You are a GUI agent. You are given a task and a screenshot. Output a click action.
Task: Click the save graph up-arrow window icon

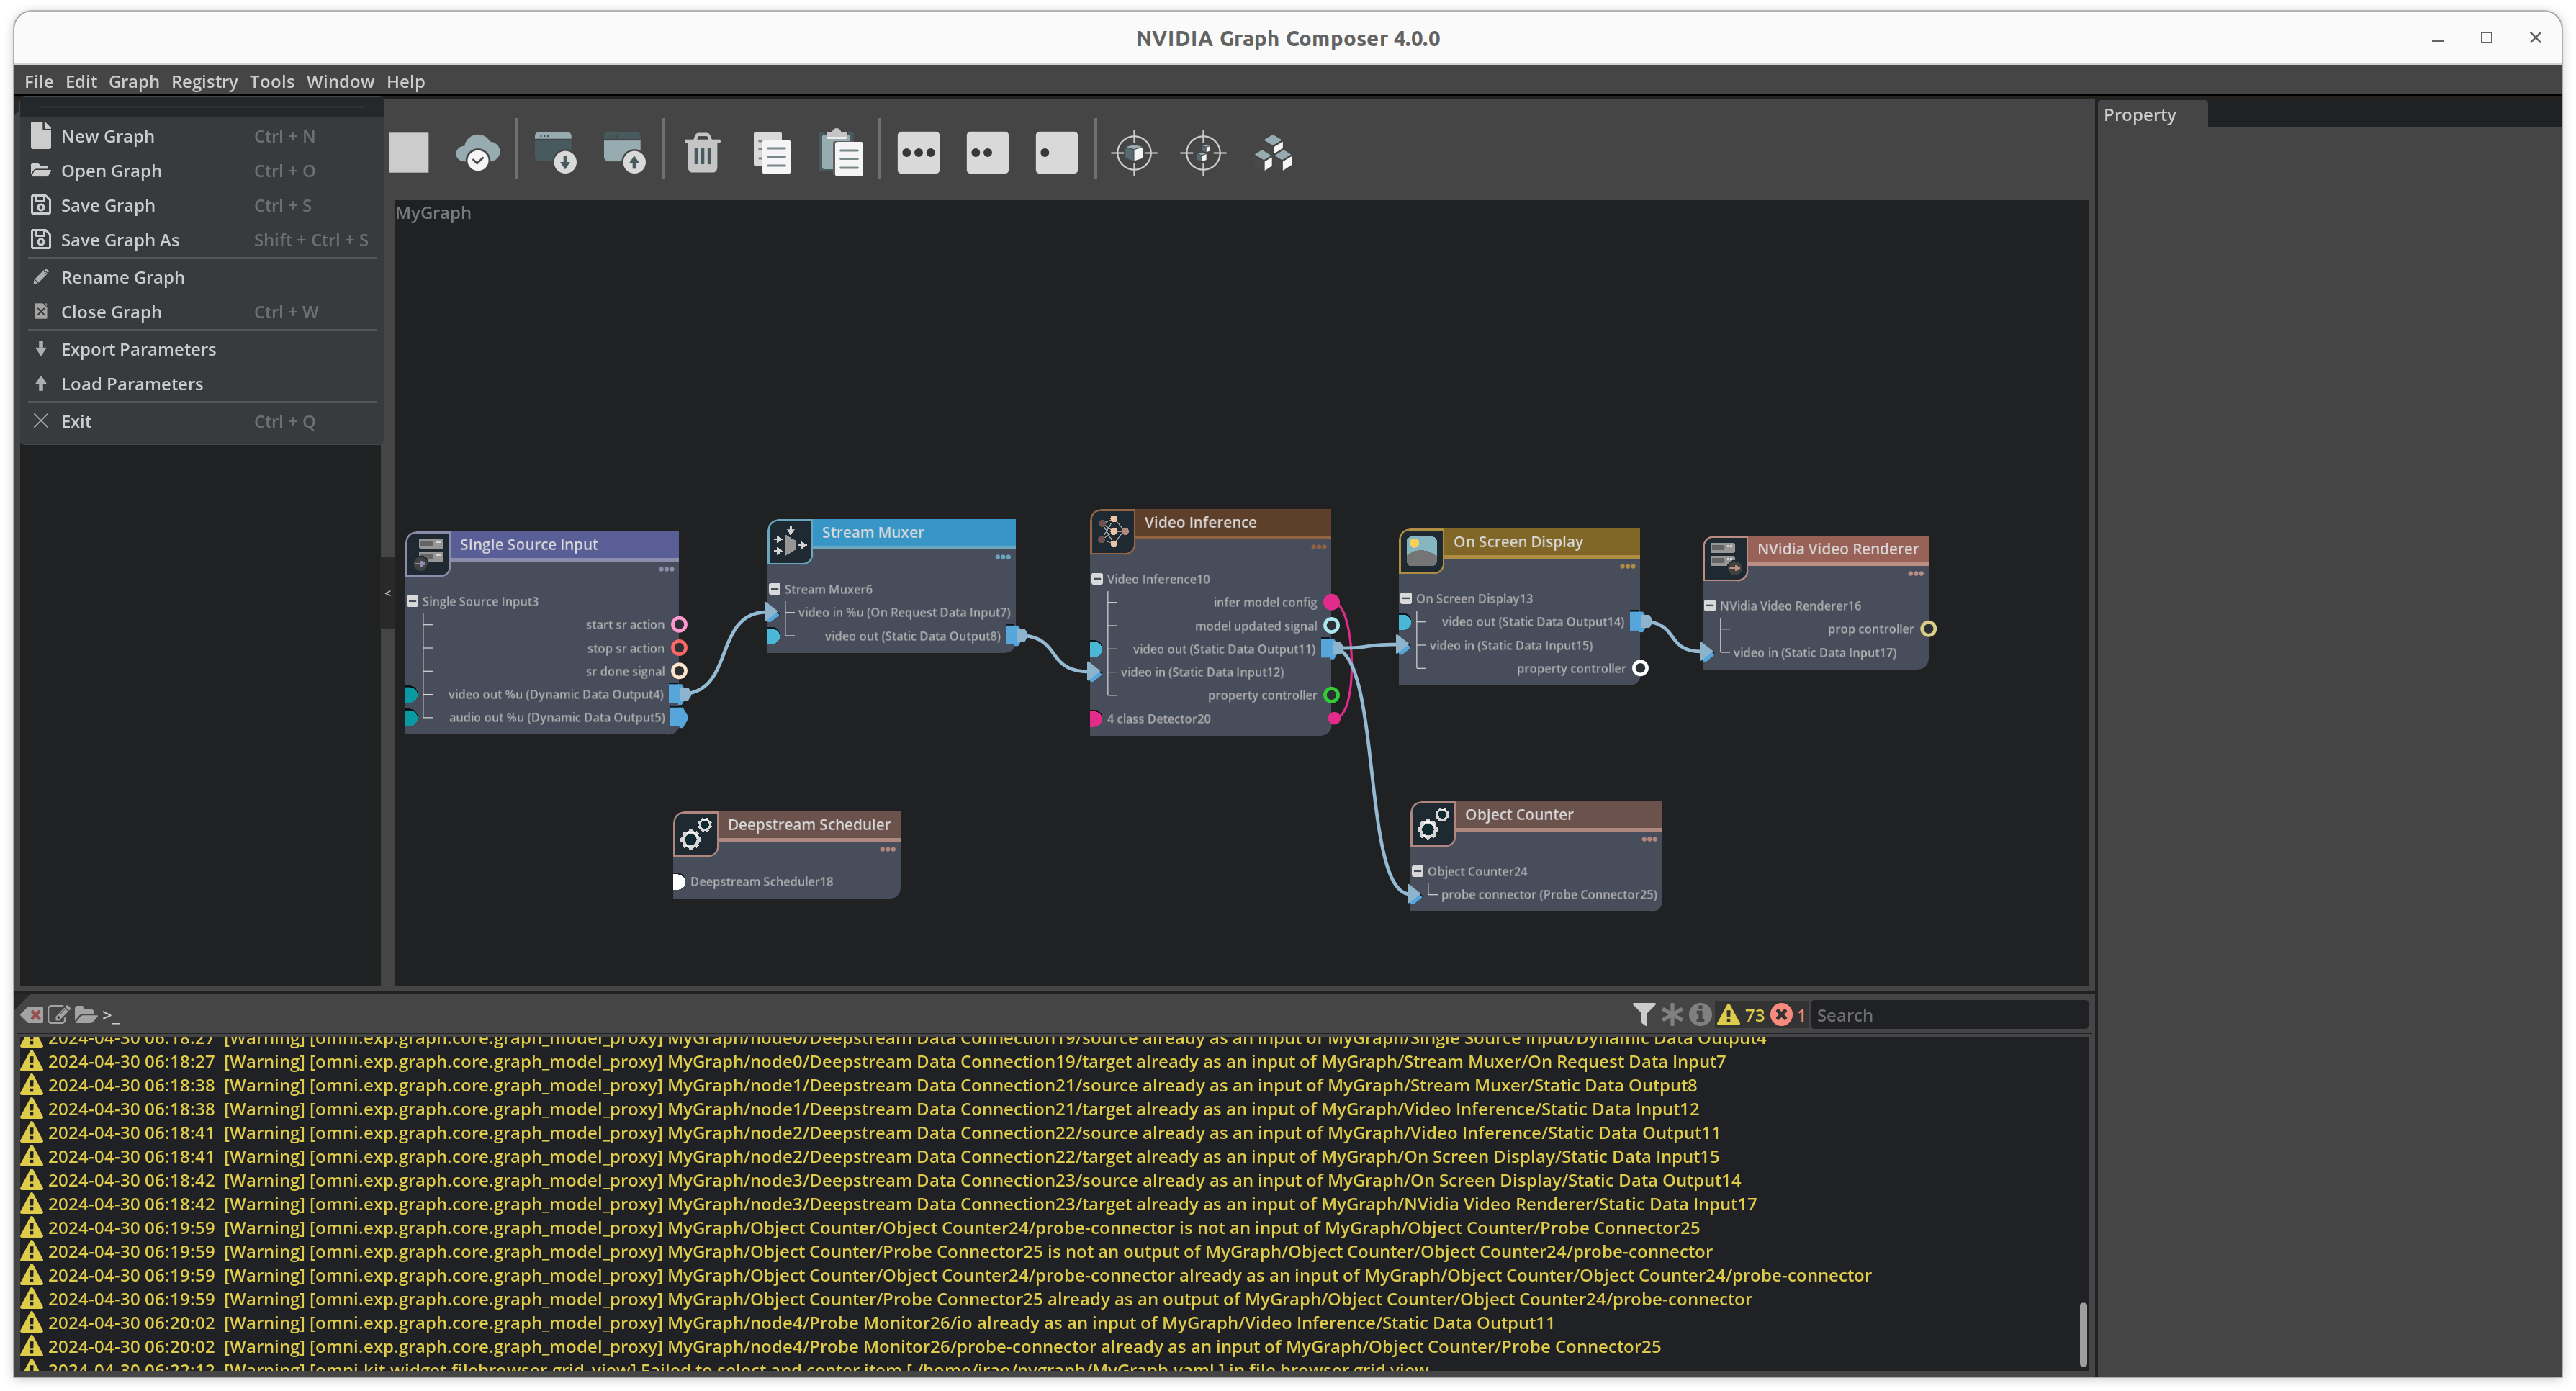tap(625, 153)
